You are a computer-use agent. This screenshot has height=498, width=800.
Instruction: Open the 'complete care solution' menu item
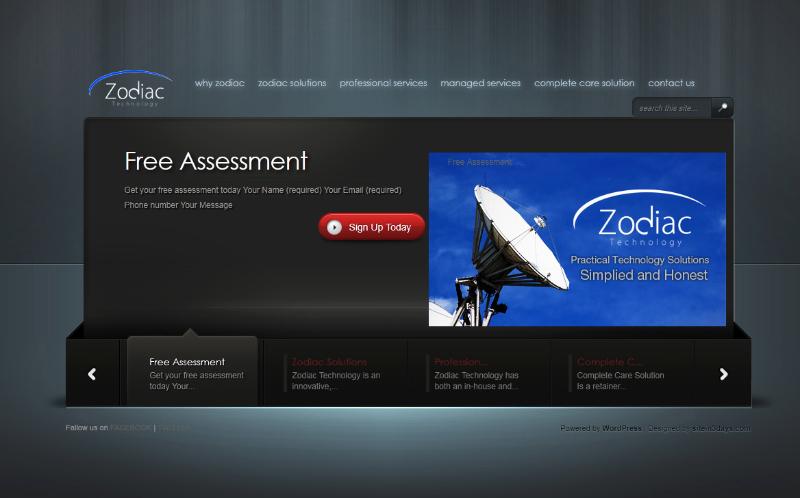pos(584,83)
